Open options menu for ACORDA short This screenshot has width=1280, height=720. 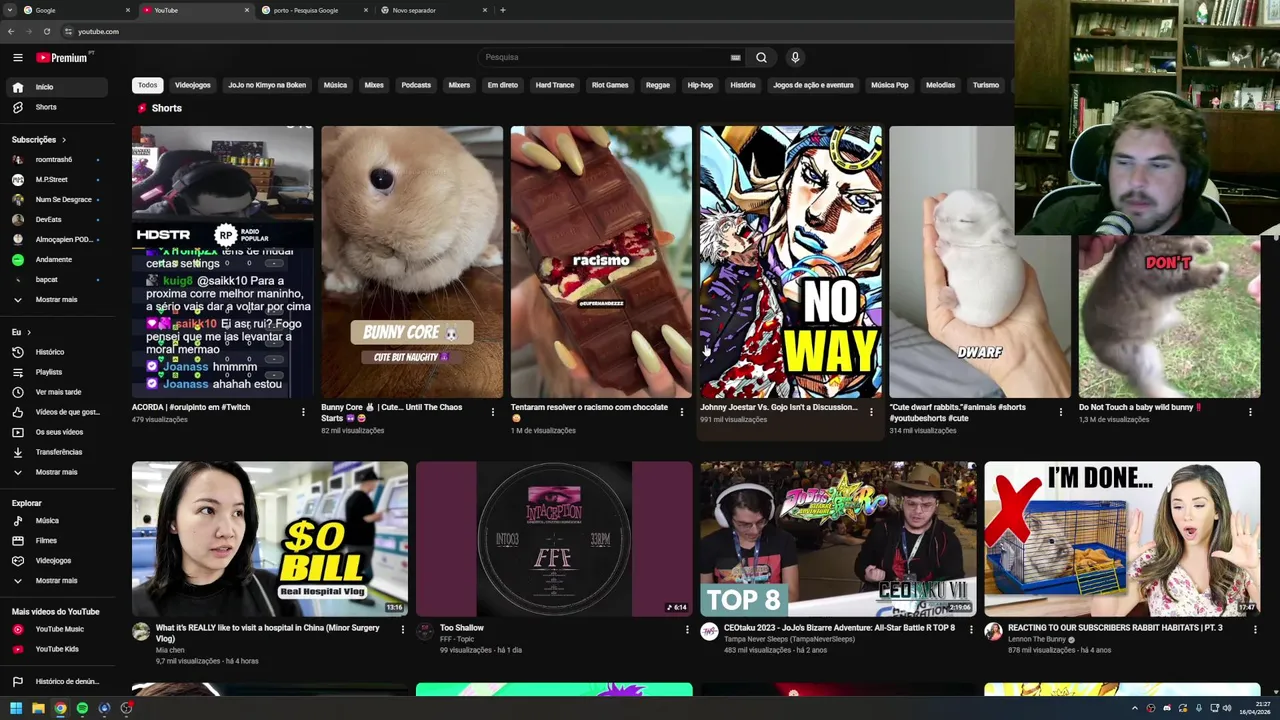tap(303, 411)
